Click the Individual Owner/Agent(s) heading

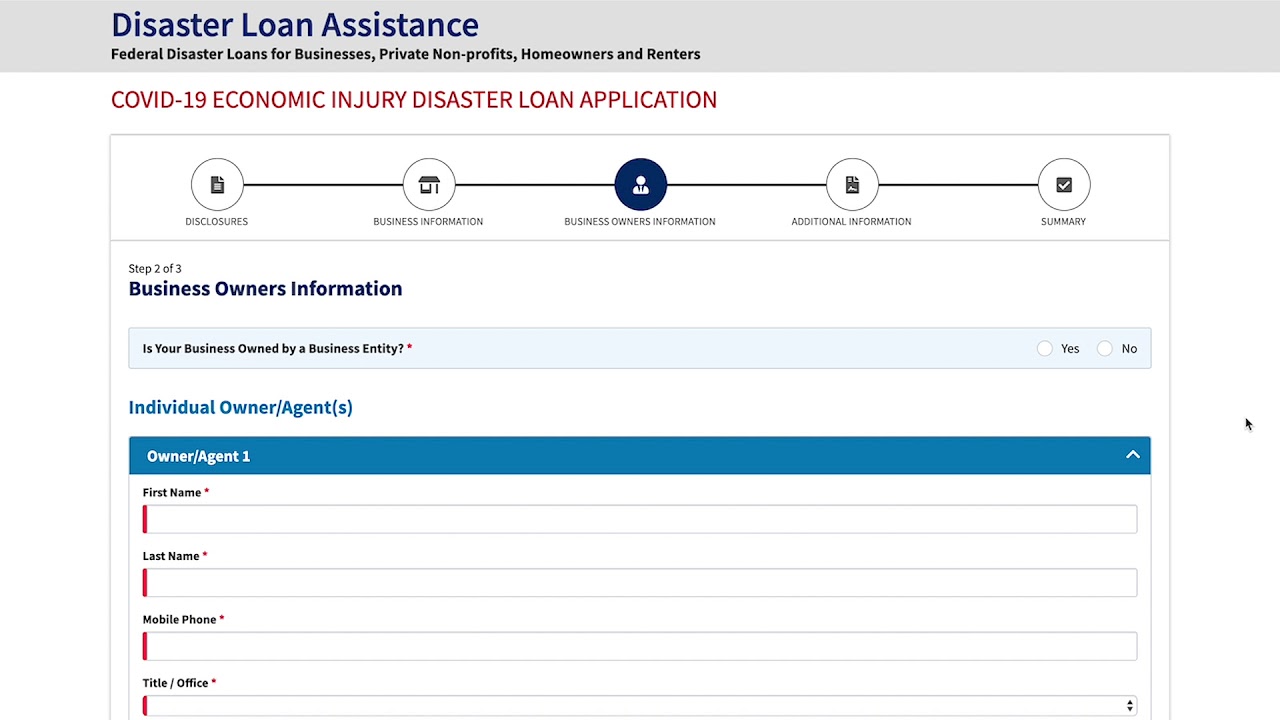point(241,407)
